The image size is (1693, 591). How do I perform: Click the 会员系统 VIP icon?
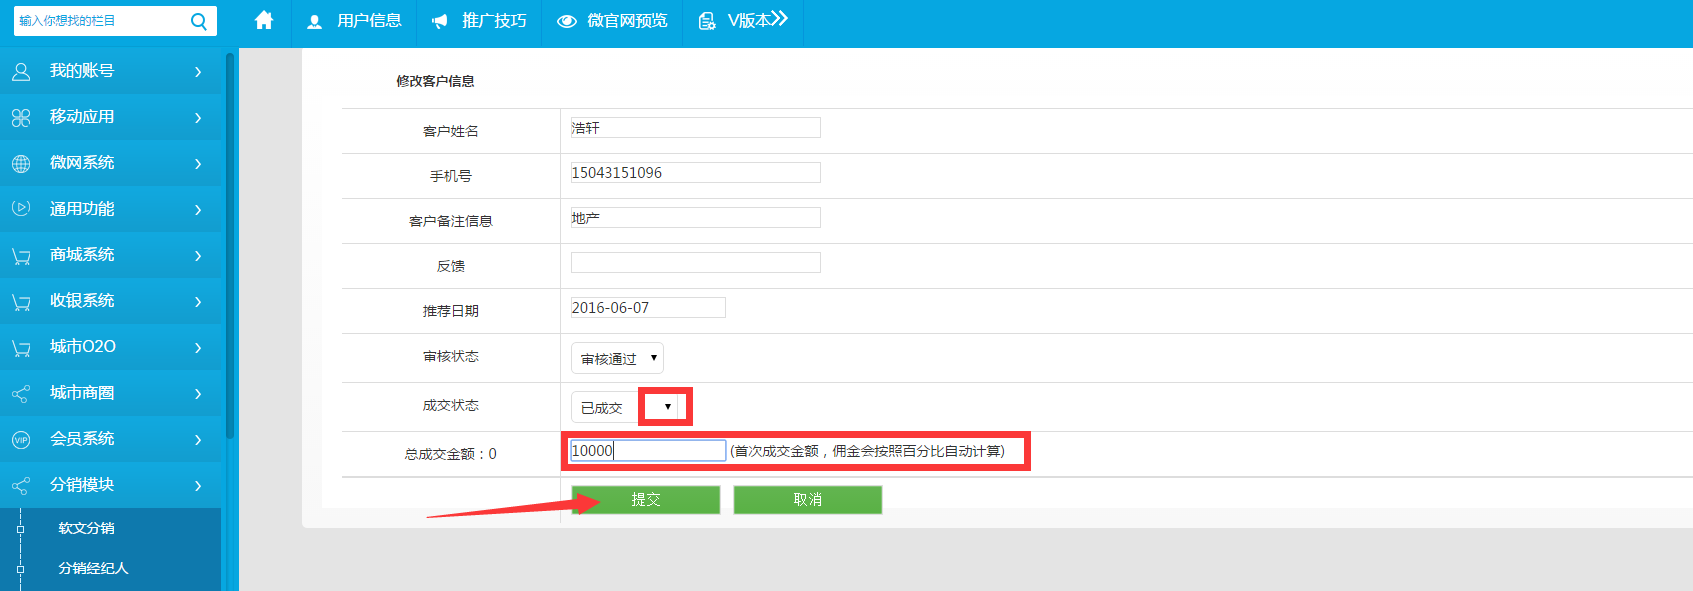coord(21,439)
